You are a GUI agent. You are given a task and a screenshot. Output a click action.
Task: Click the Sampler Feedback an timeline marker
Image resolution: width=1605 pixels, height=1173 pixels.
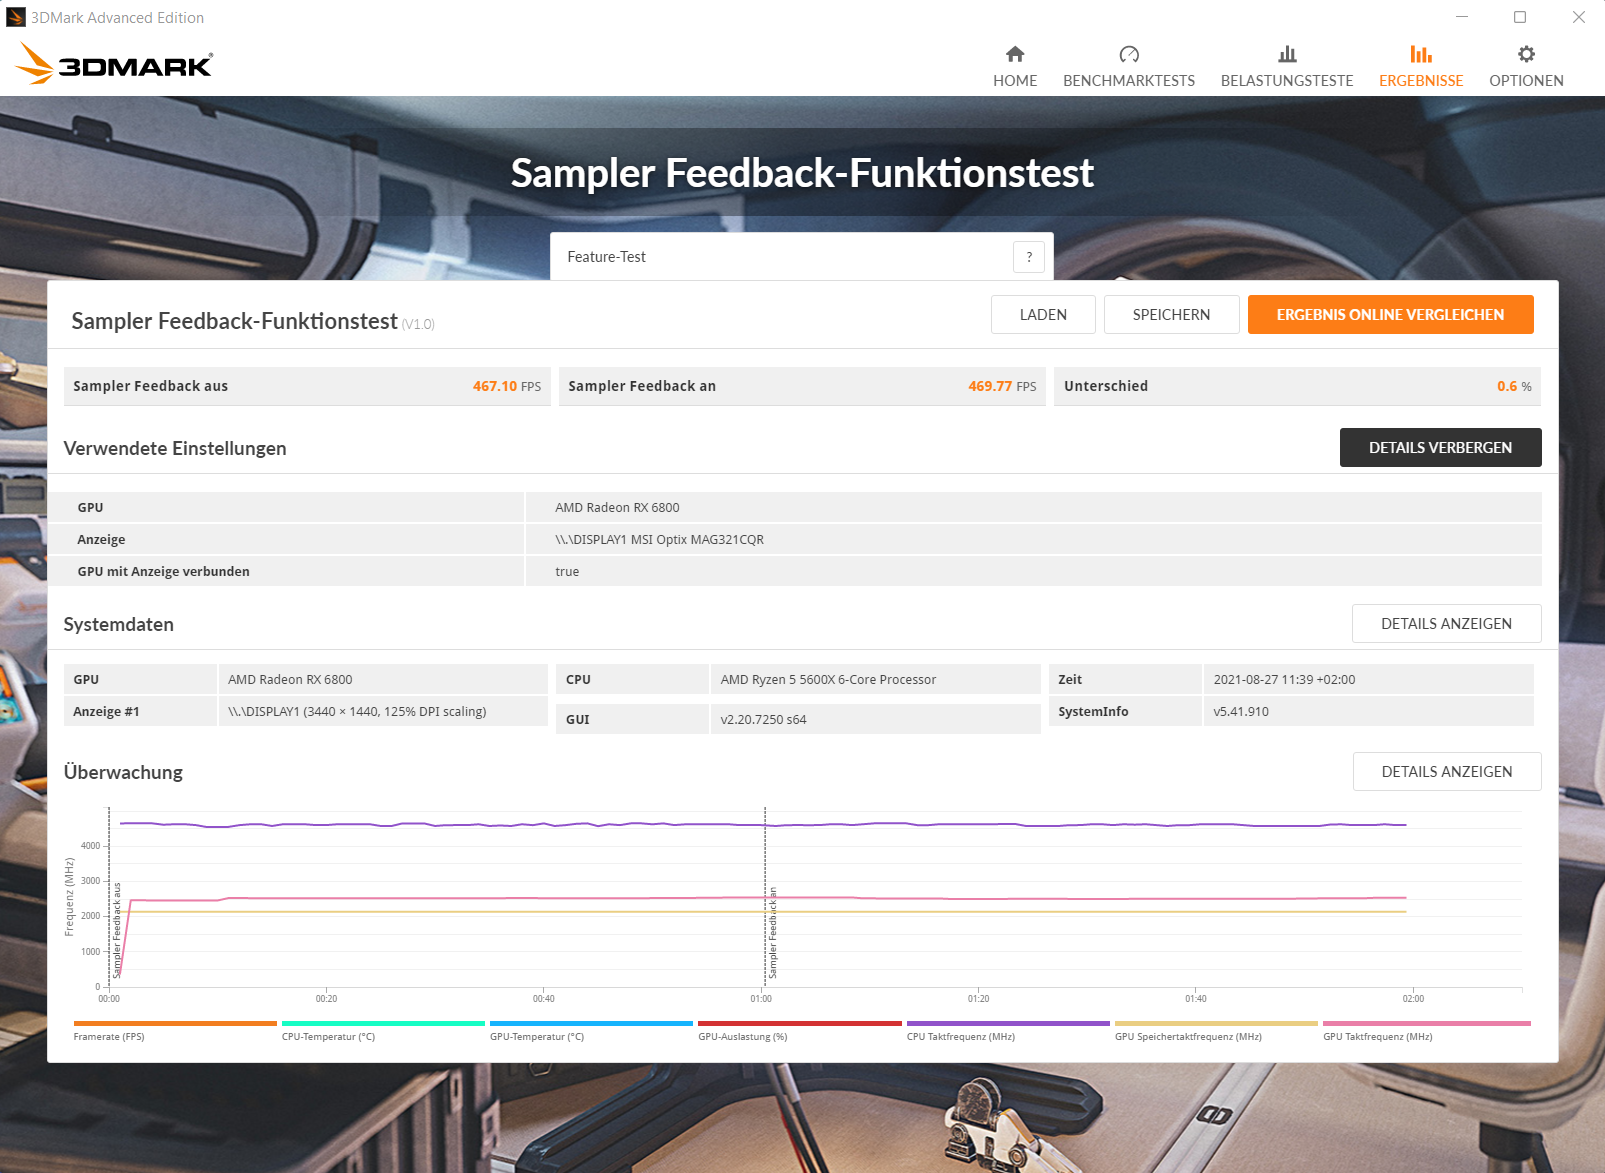[772, 933]
